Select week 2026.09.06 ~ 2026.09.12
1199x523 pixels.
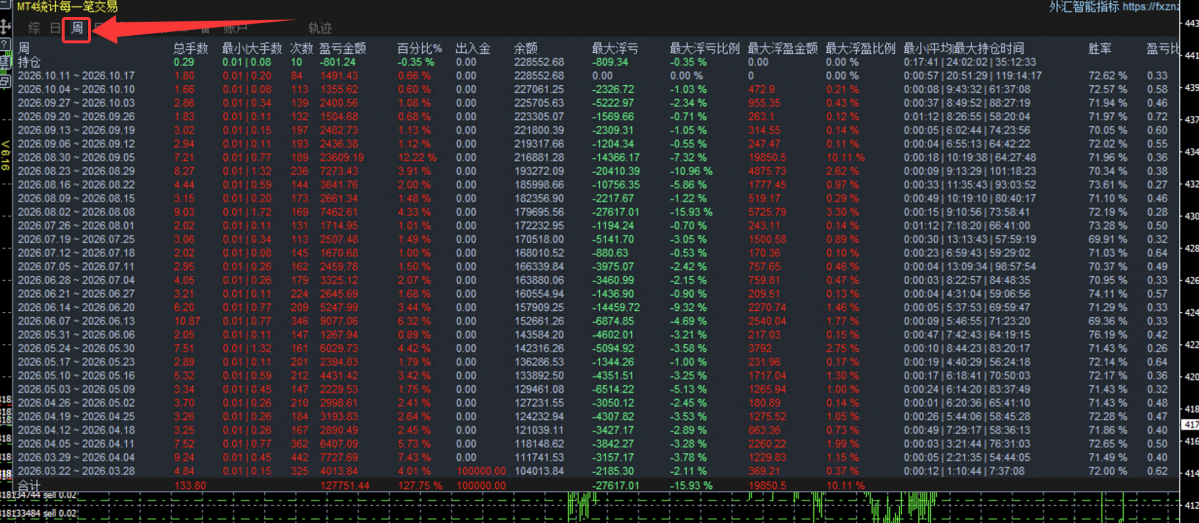(x=76, y=143)
